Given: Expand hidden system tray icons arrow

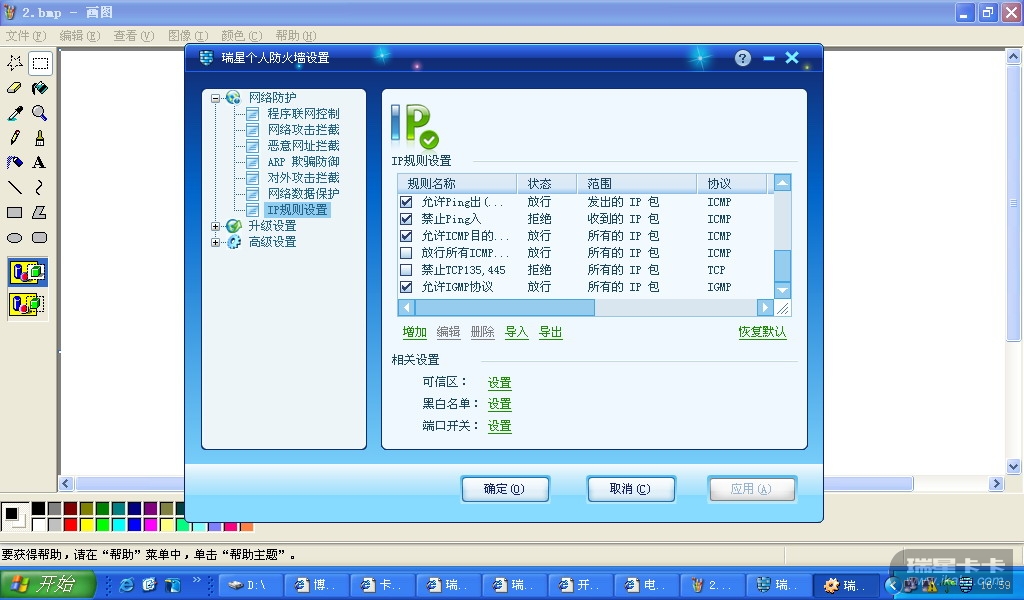Looking at the screenshot, I should (892, 585).
